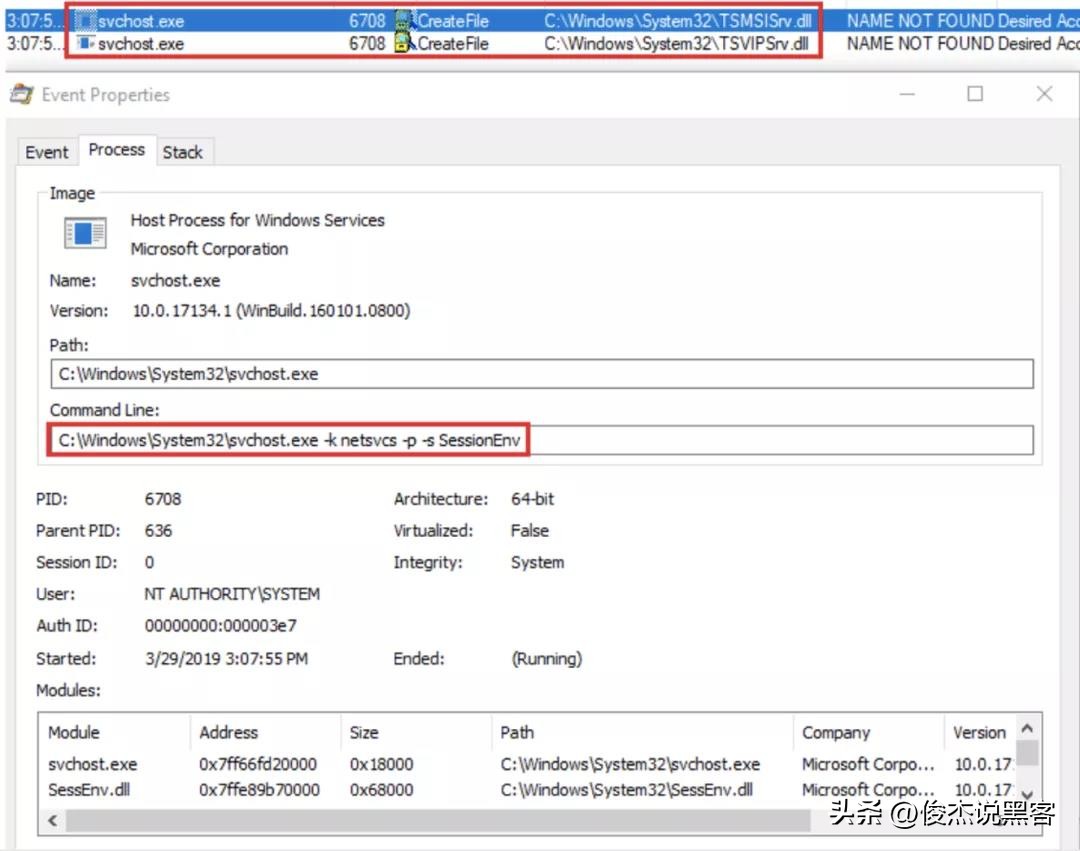Click the Host Process image icon
Image resolution: width=1080 pixels, height=851 pixels.
pos(85,234)
